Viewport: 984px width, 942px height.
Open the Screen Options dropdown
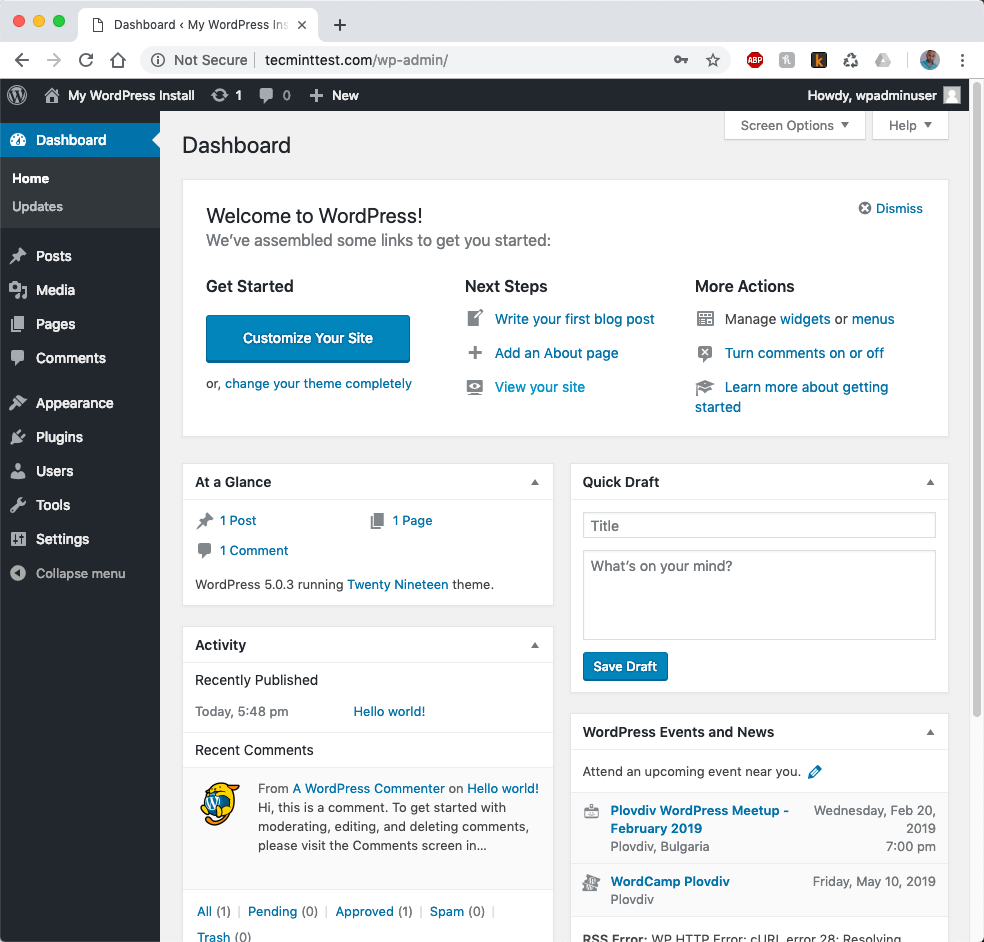794,125
